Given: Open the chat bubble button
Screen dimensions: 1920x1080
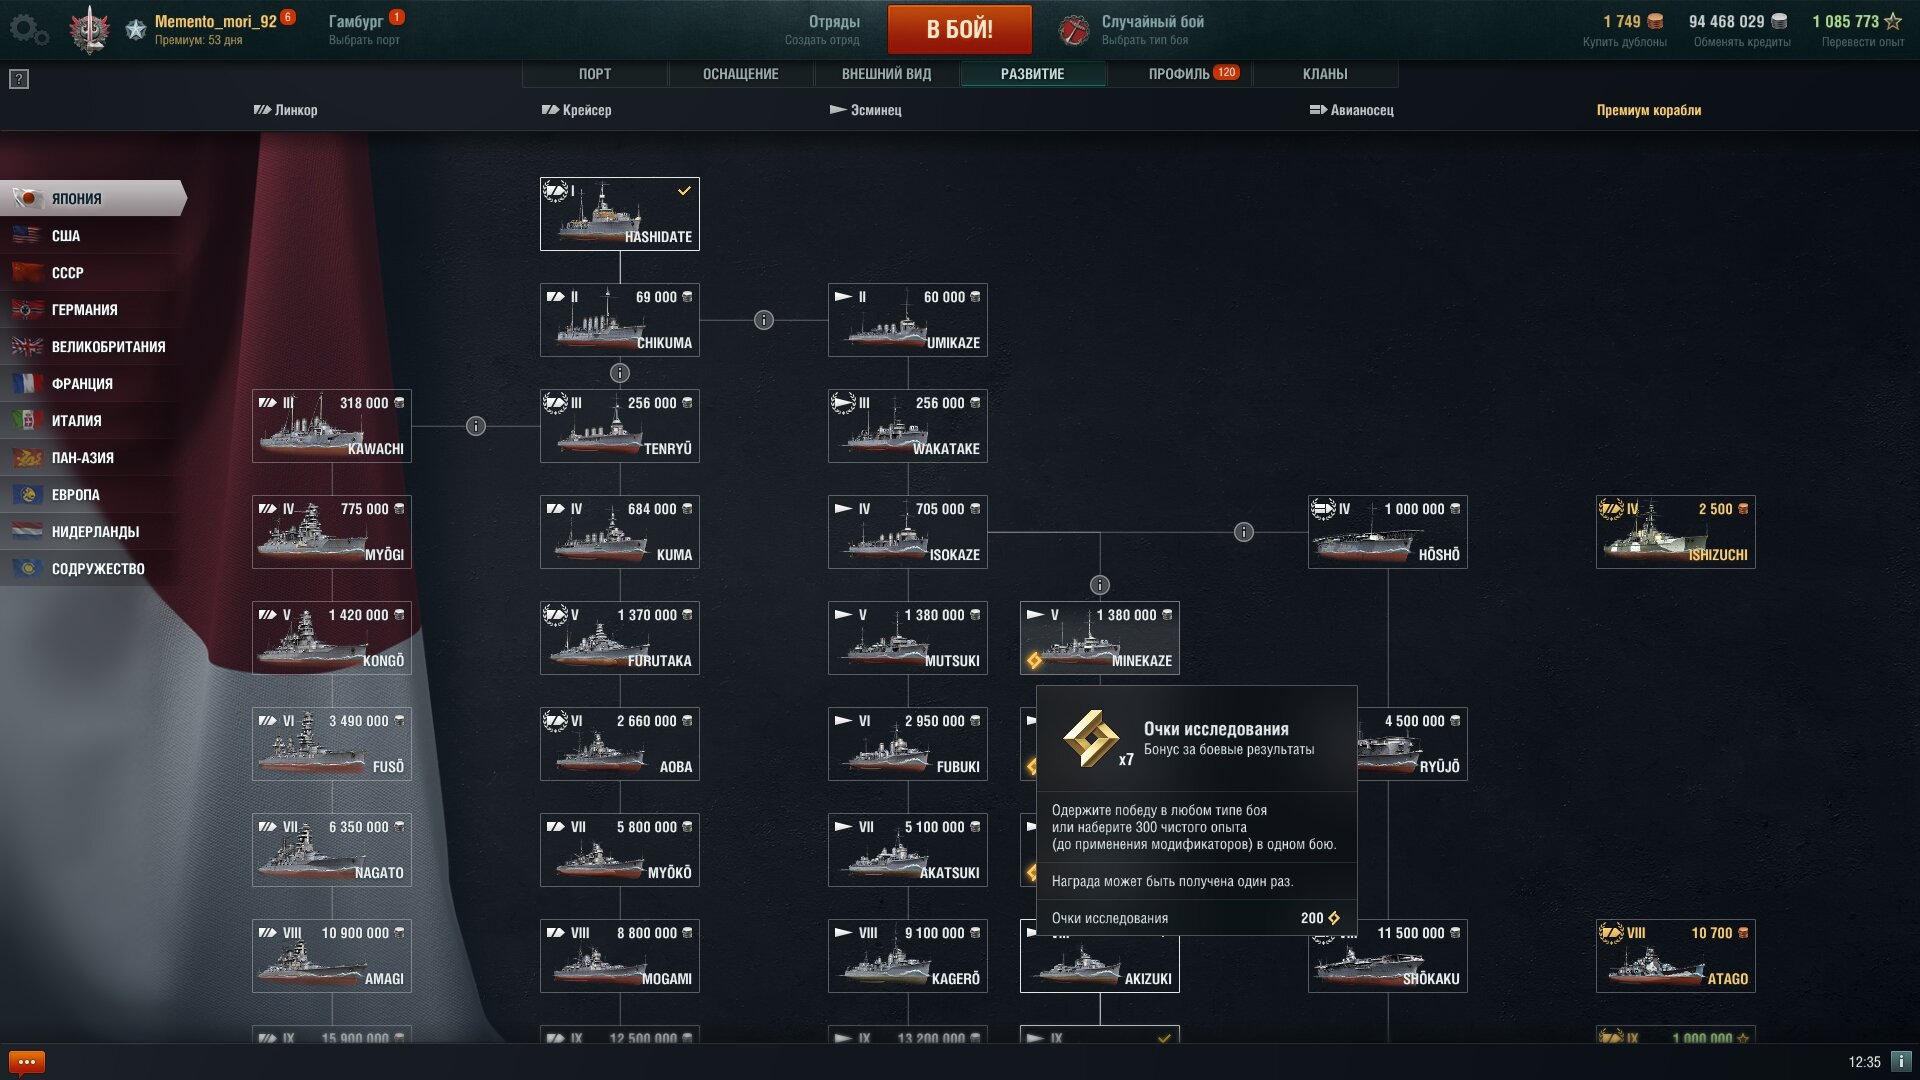Looking at the screenshot, I should [x=26, y=1062].
